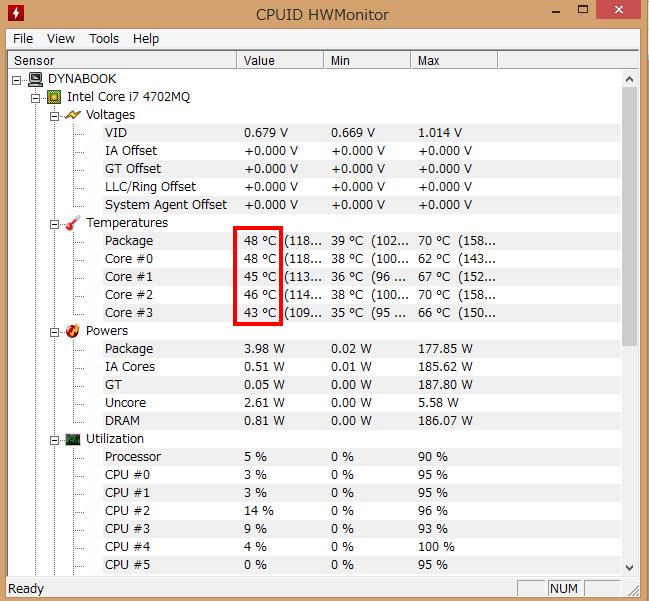649x601 pixels.
Task: Click the 0.679 V VID value
Action: (x=266, y=133)
